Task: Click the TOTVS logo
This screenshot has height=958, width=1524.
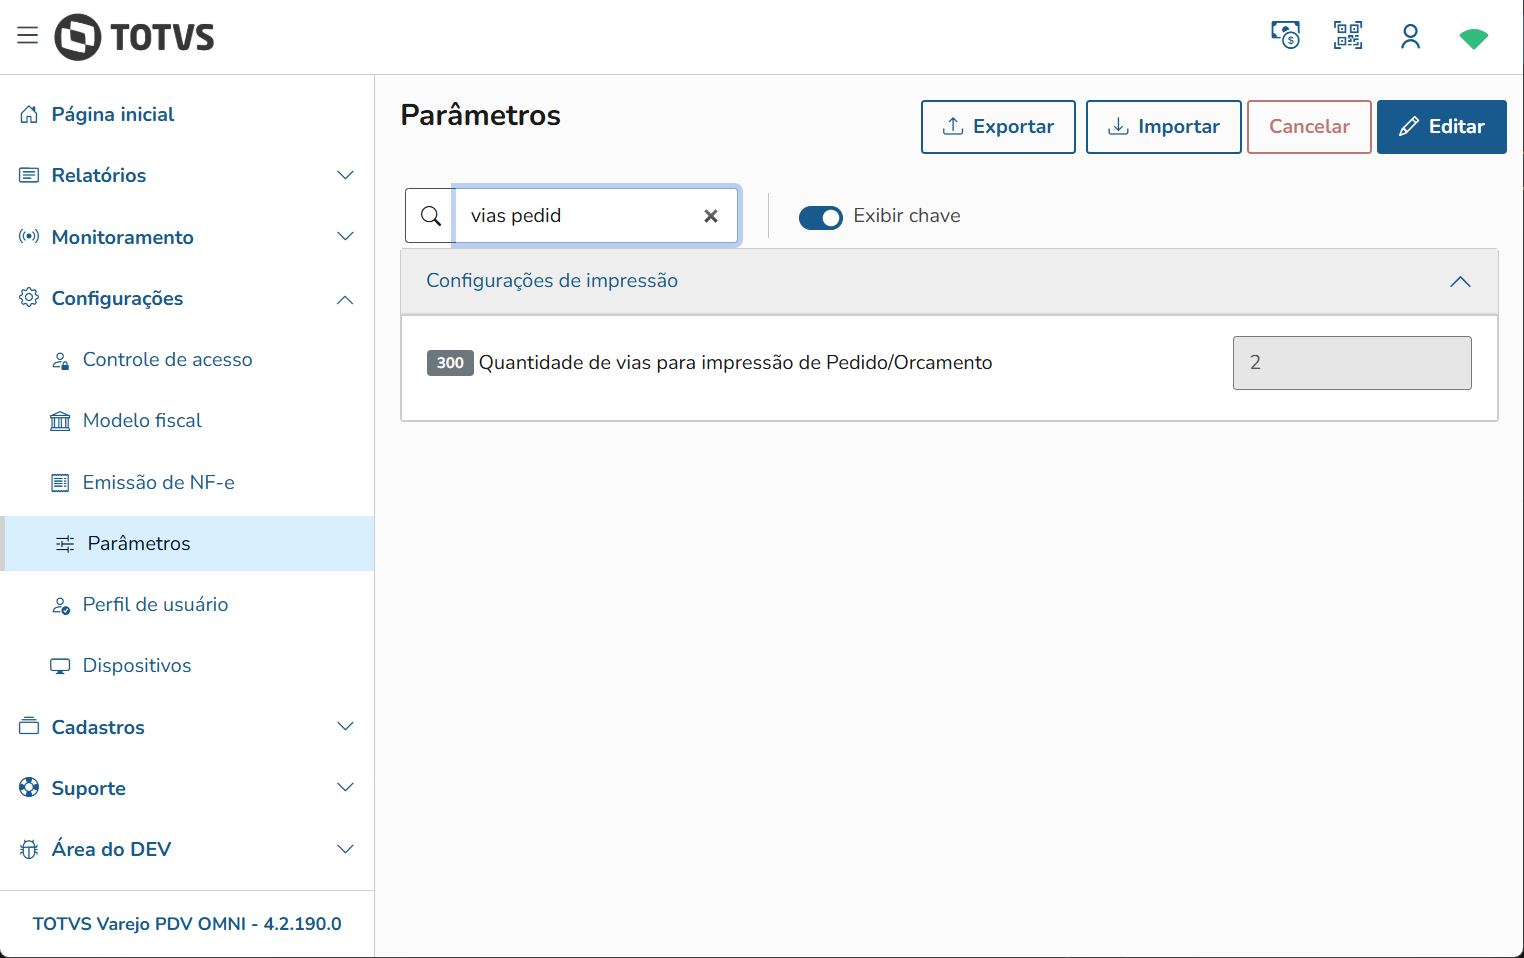Action: [134, 37]
